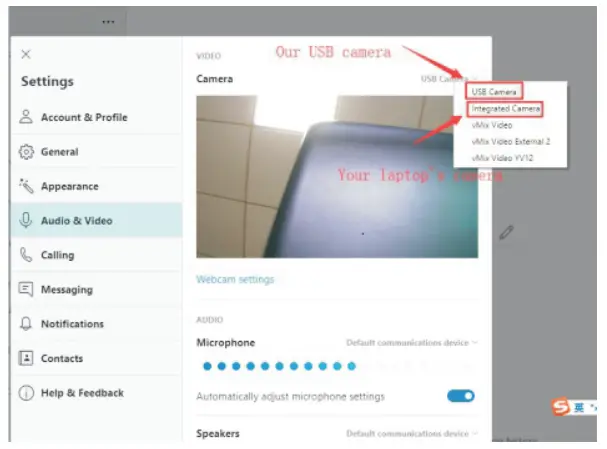Expand the Camera device dropdown
Screen dimensions: 607x449
coord(449,79)
